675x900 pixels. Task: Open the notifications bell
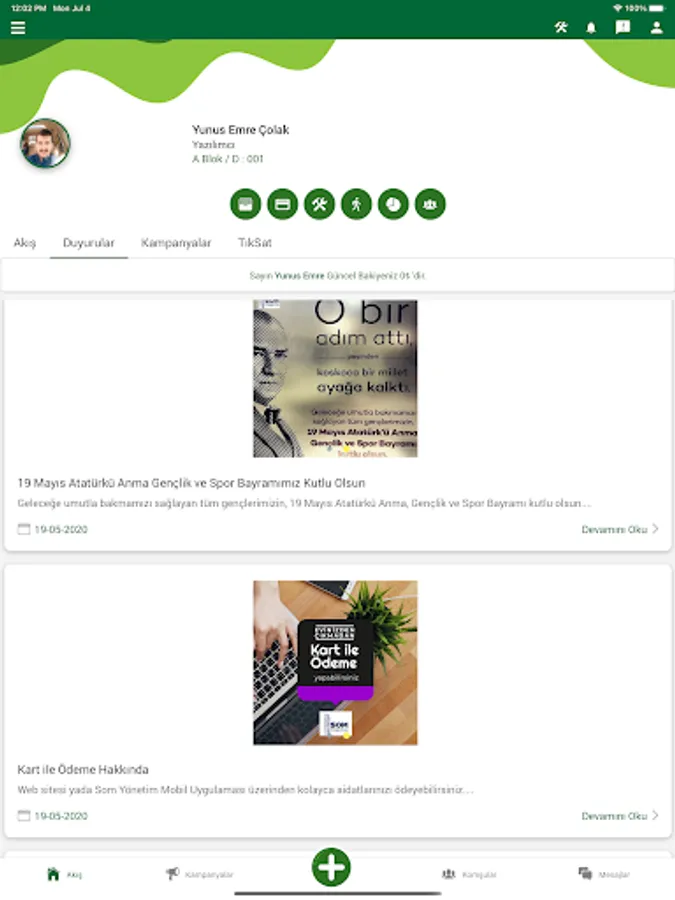coord(591,28)
